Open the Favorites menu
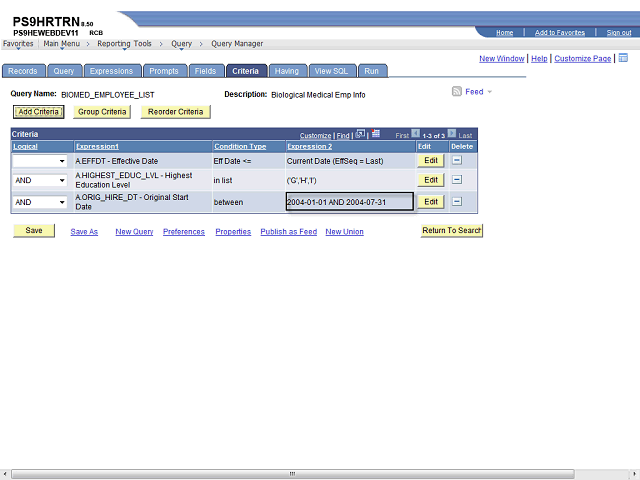This screenshot has height=480, width=640. click(18, 44)
